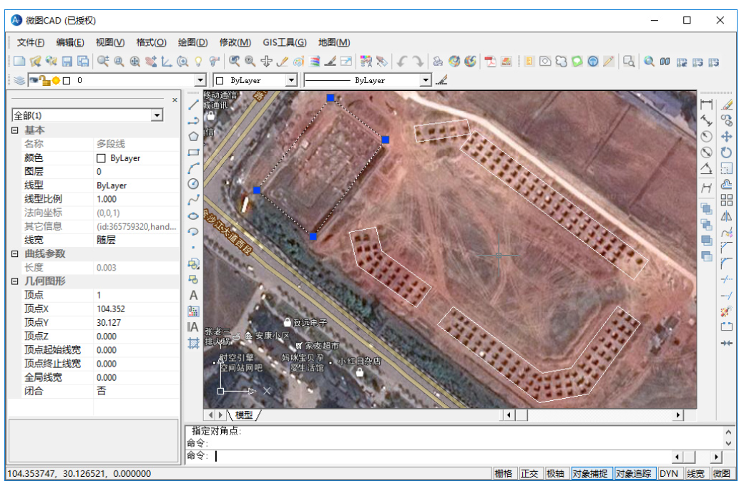Screen dimensions: 745x489
Task: Select the Move tool in modify toolbar
Action: click(727, 136)
